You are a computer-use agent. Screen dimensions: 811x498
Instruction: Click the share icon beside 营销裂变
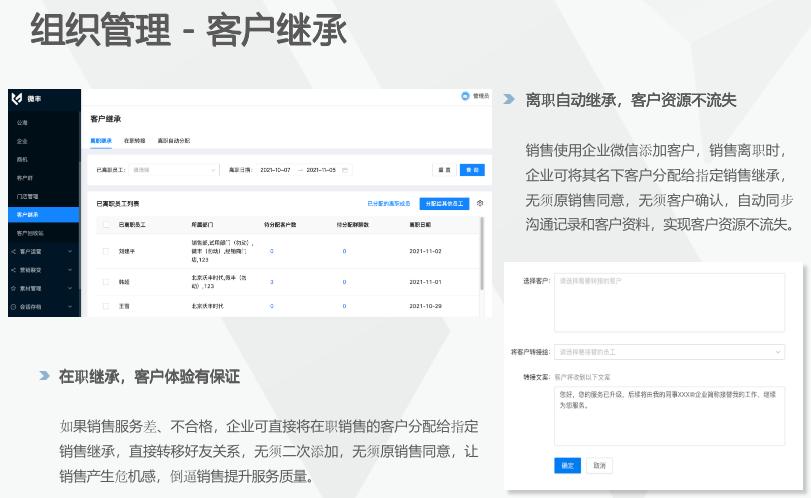13,270
